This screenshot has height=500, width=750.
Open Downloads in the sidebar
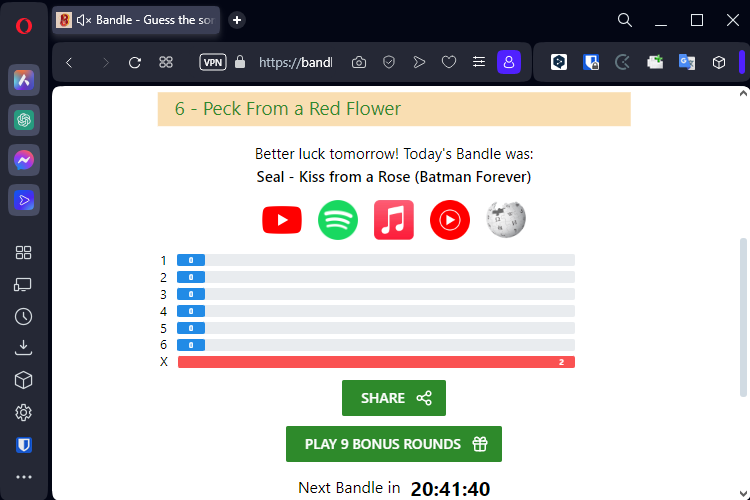coord(23,348)
